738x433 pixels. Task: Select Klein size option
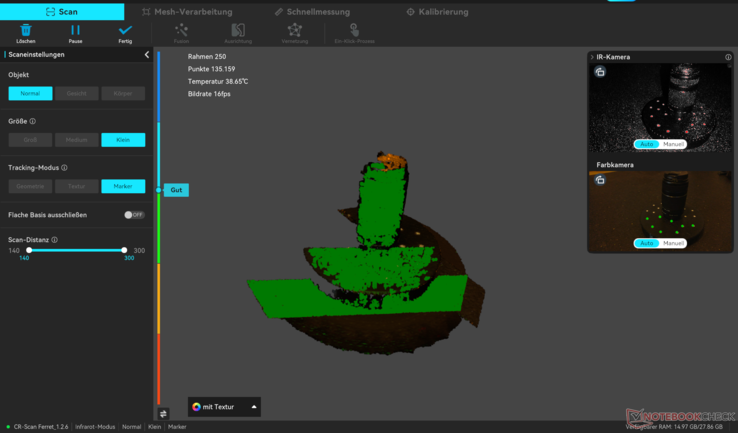[123, 140]
